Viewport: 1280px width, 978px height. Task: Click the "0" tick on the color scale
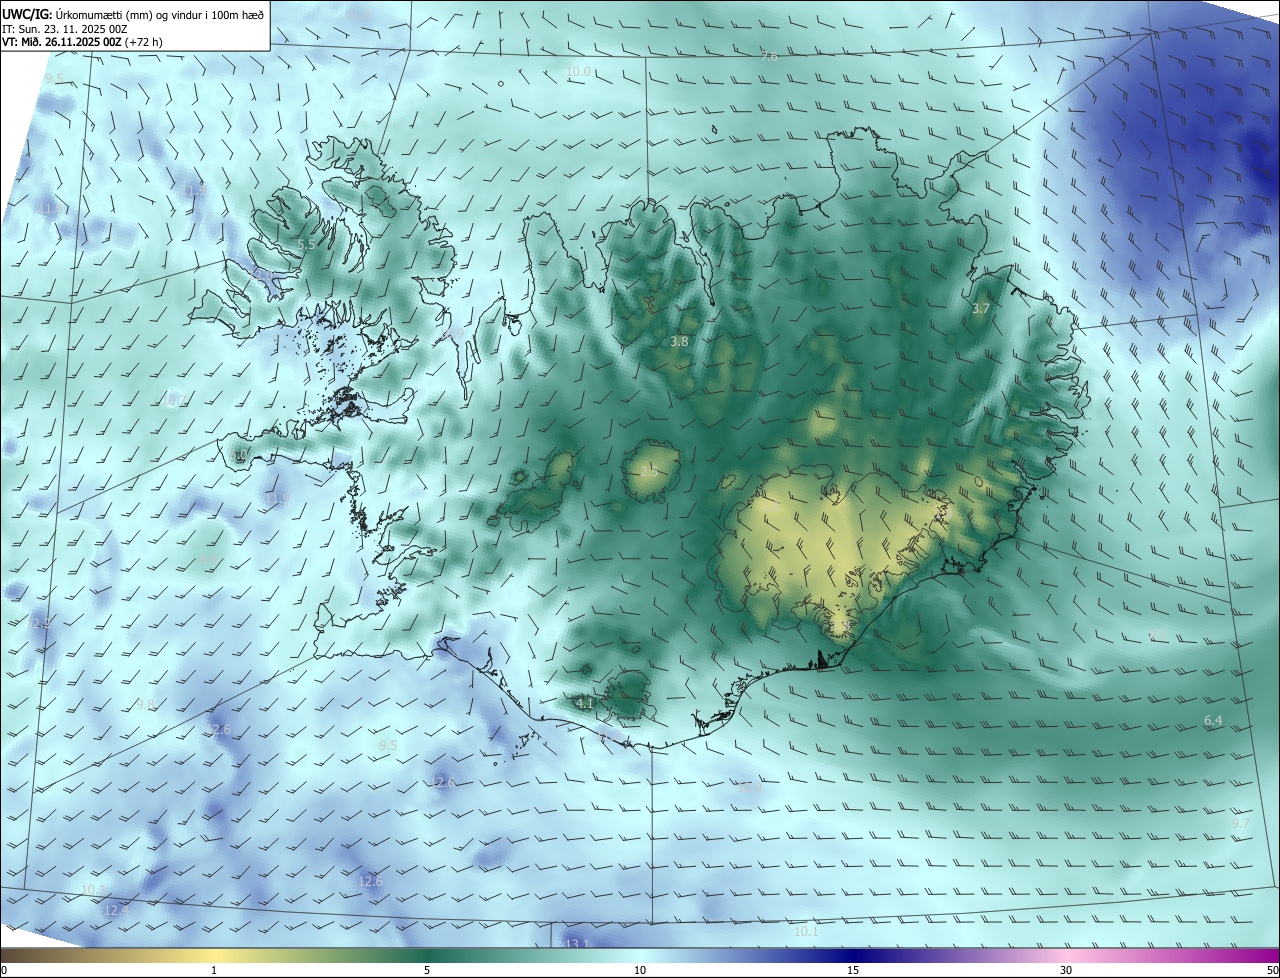tap(4, 970)
